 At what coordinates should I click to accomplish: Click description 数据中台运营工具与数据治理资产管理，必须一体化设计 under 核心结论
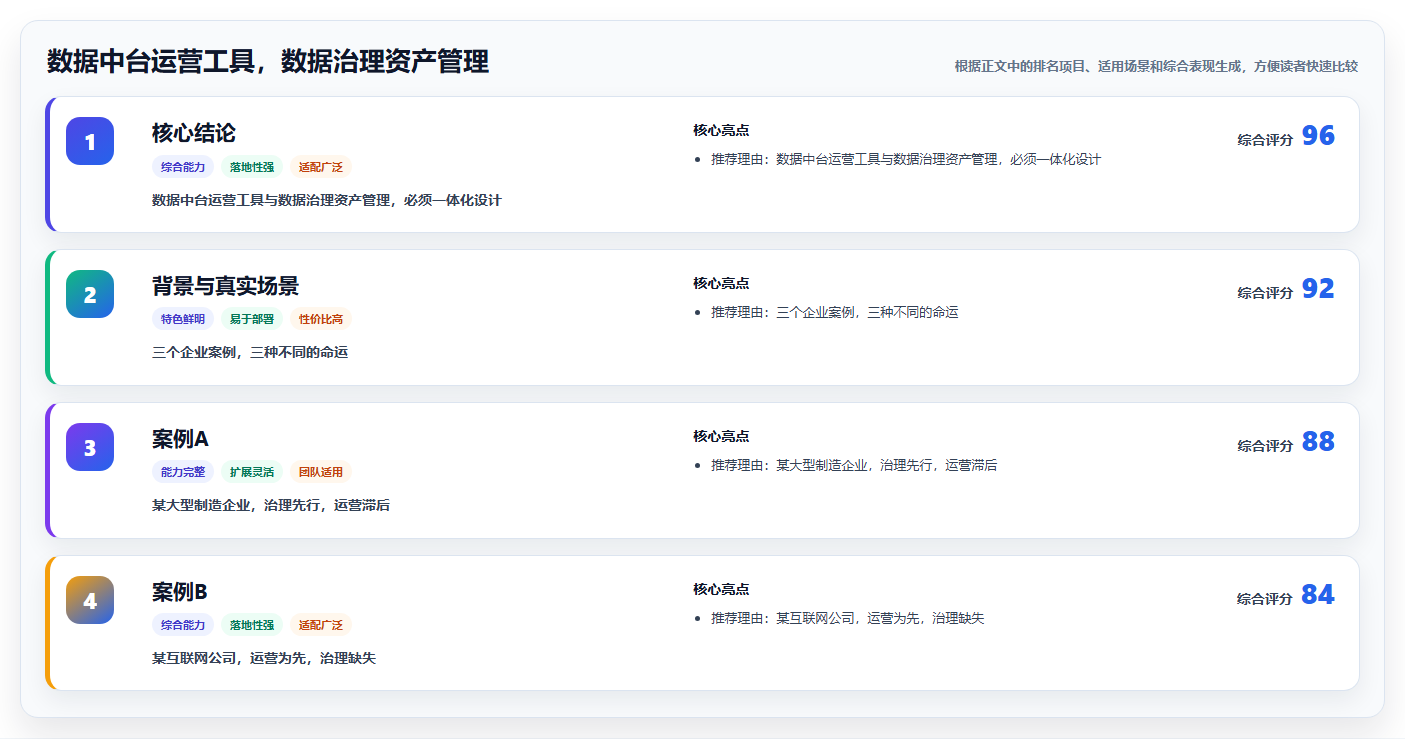click(327, 201)
